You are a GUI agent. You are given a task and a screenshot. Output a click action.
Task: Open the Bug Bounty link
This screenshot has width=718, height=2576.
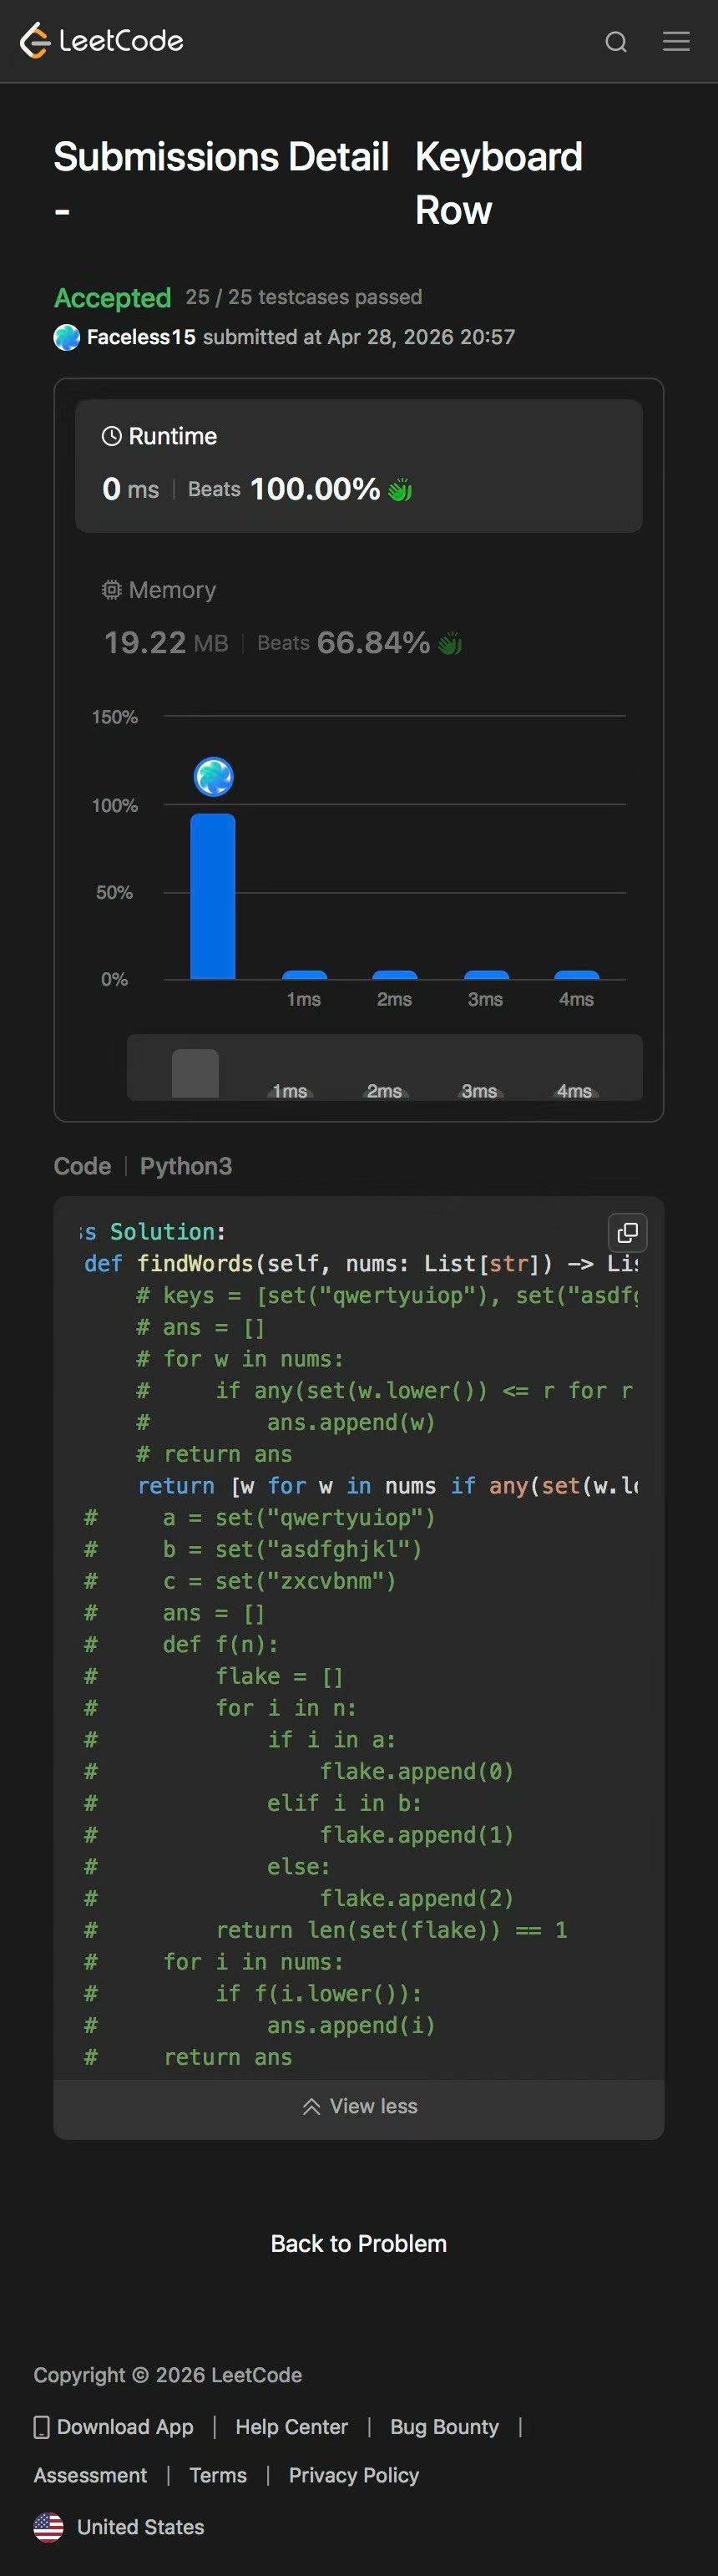coord(444,2427)
